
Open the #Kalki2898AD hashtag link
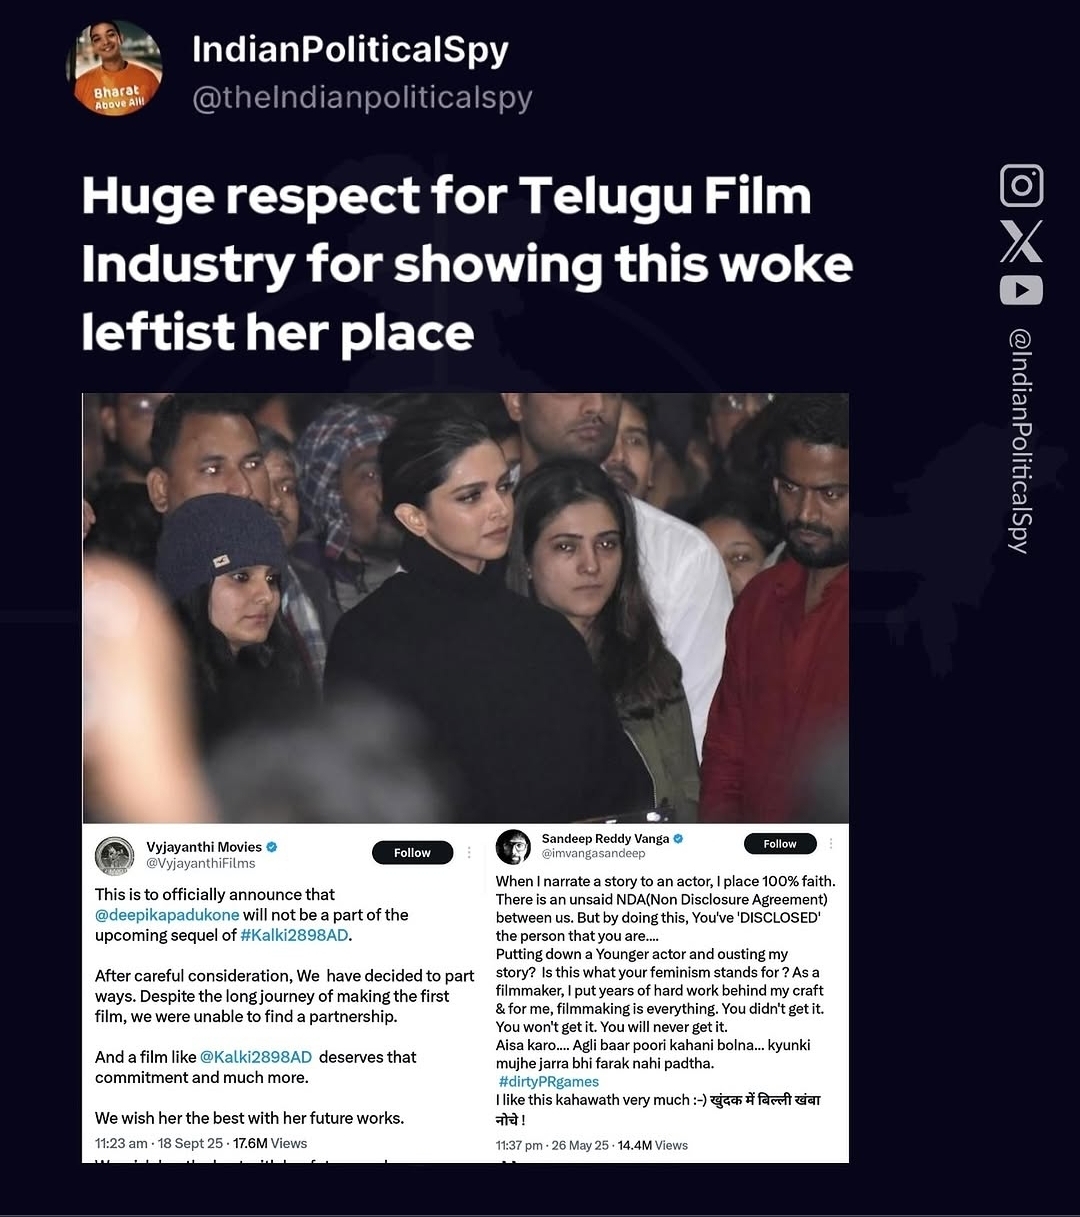point(294,936)
